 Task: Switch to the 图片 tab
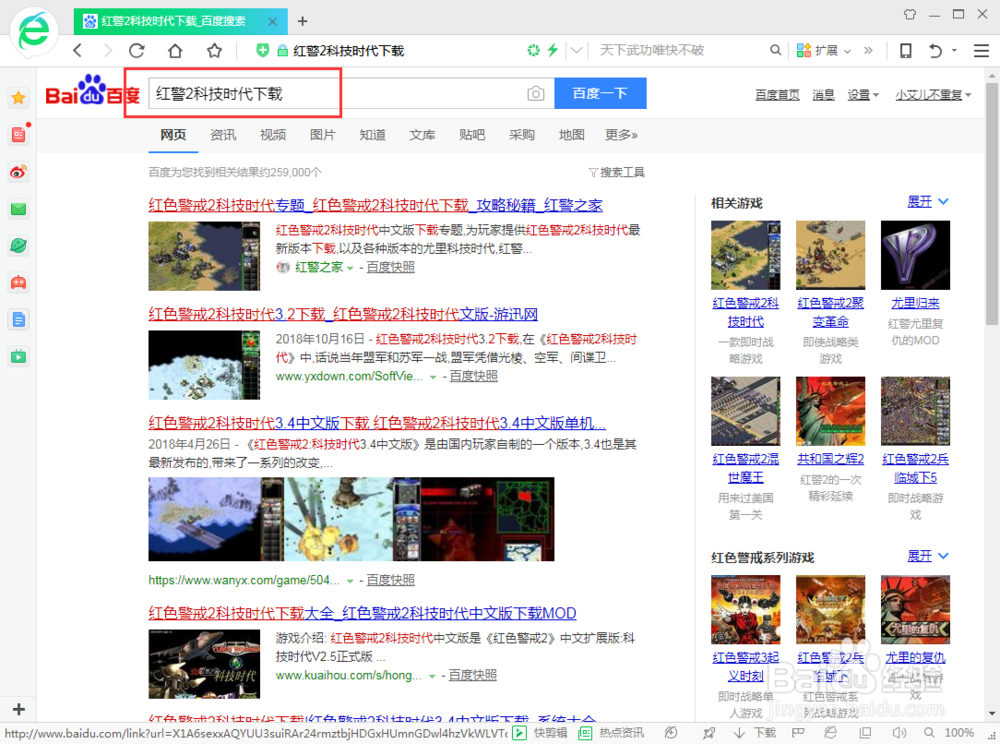323,135
